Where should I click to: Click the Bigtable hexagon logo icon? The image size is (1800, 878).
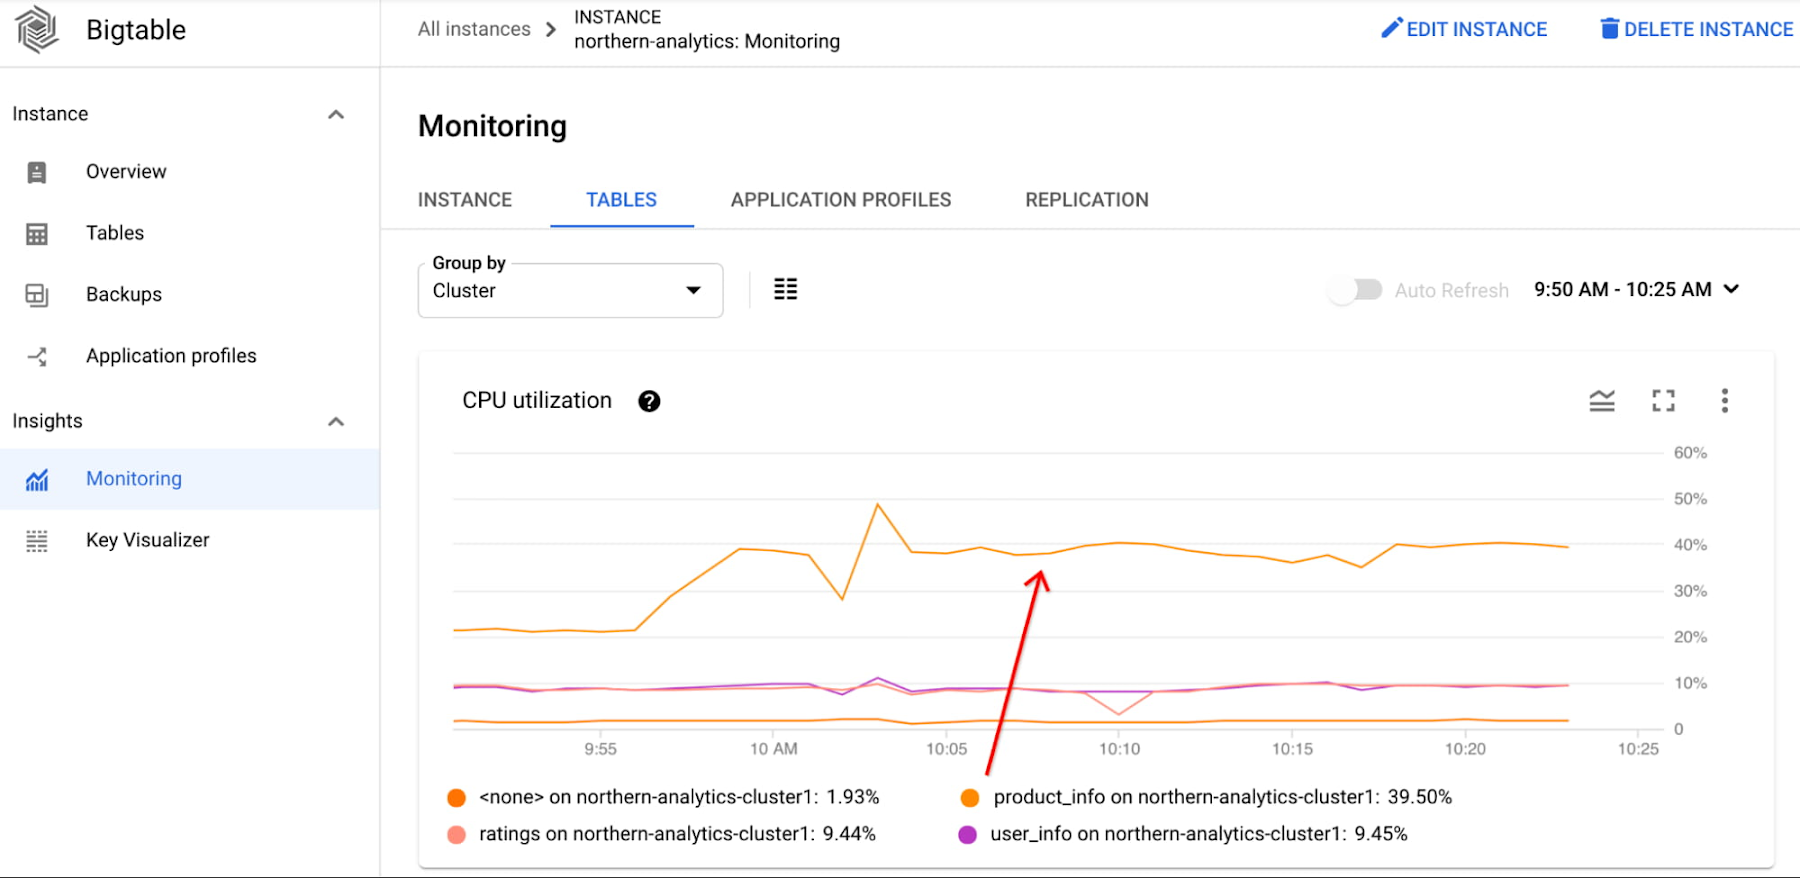[37, 29]
